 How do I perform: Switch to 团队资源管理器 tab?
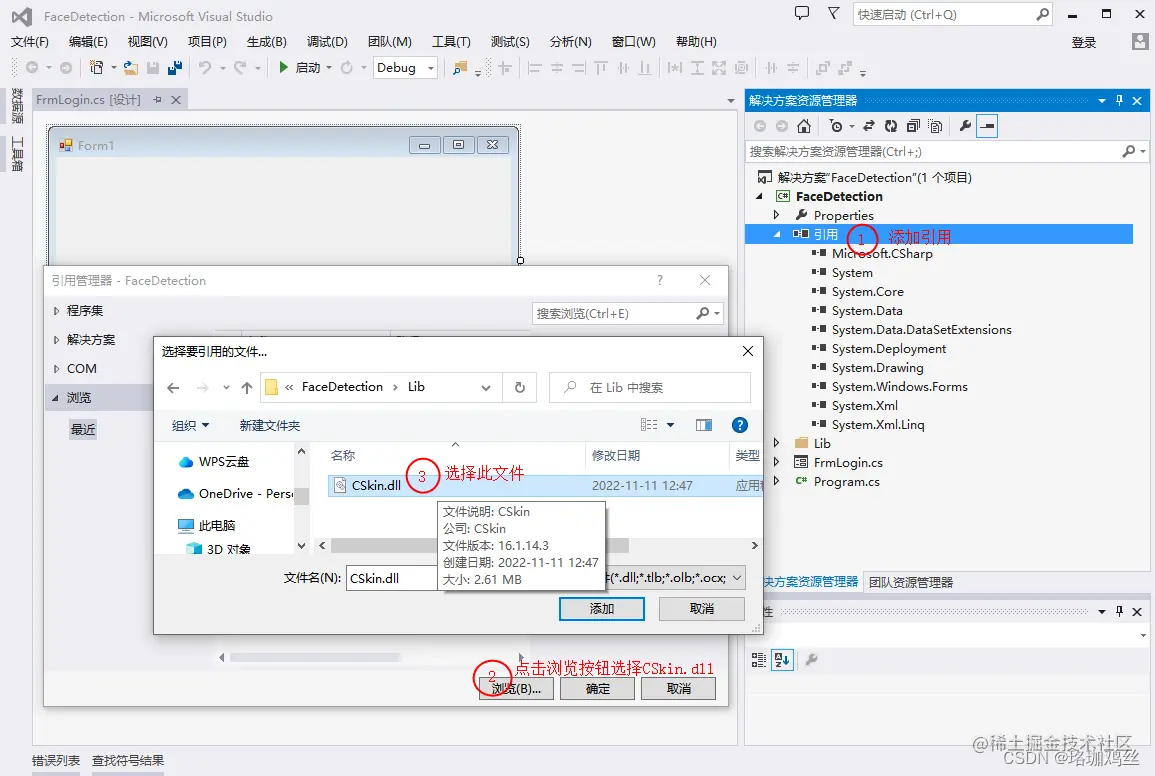coord(911,582)
